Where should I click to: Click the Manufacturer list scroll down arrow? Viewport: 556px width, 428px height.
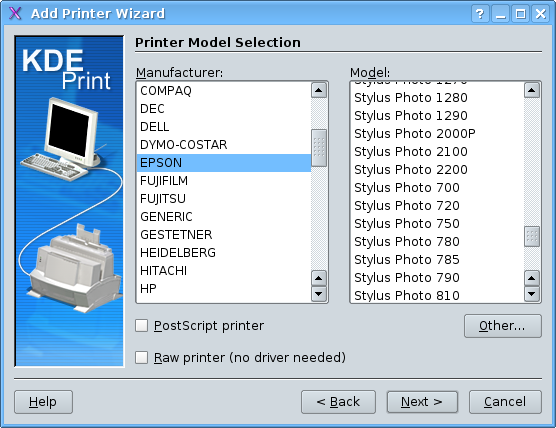pos(319,294)
